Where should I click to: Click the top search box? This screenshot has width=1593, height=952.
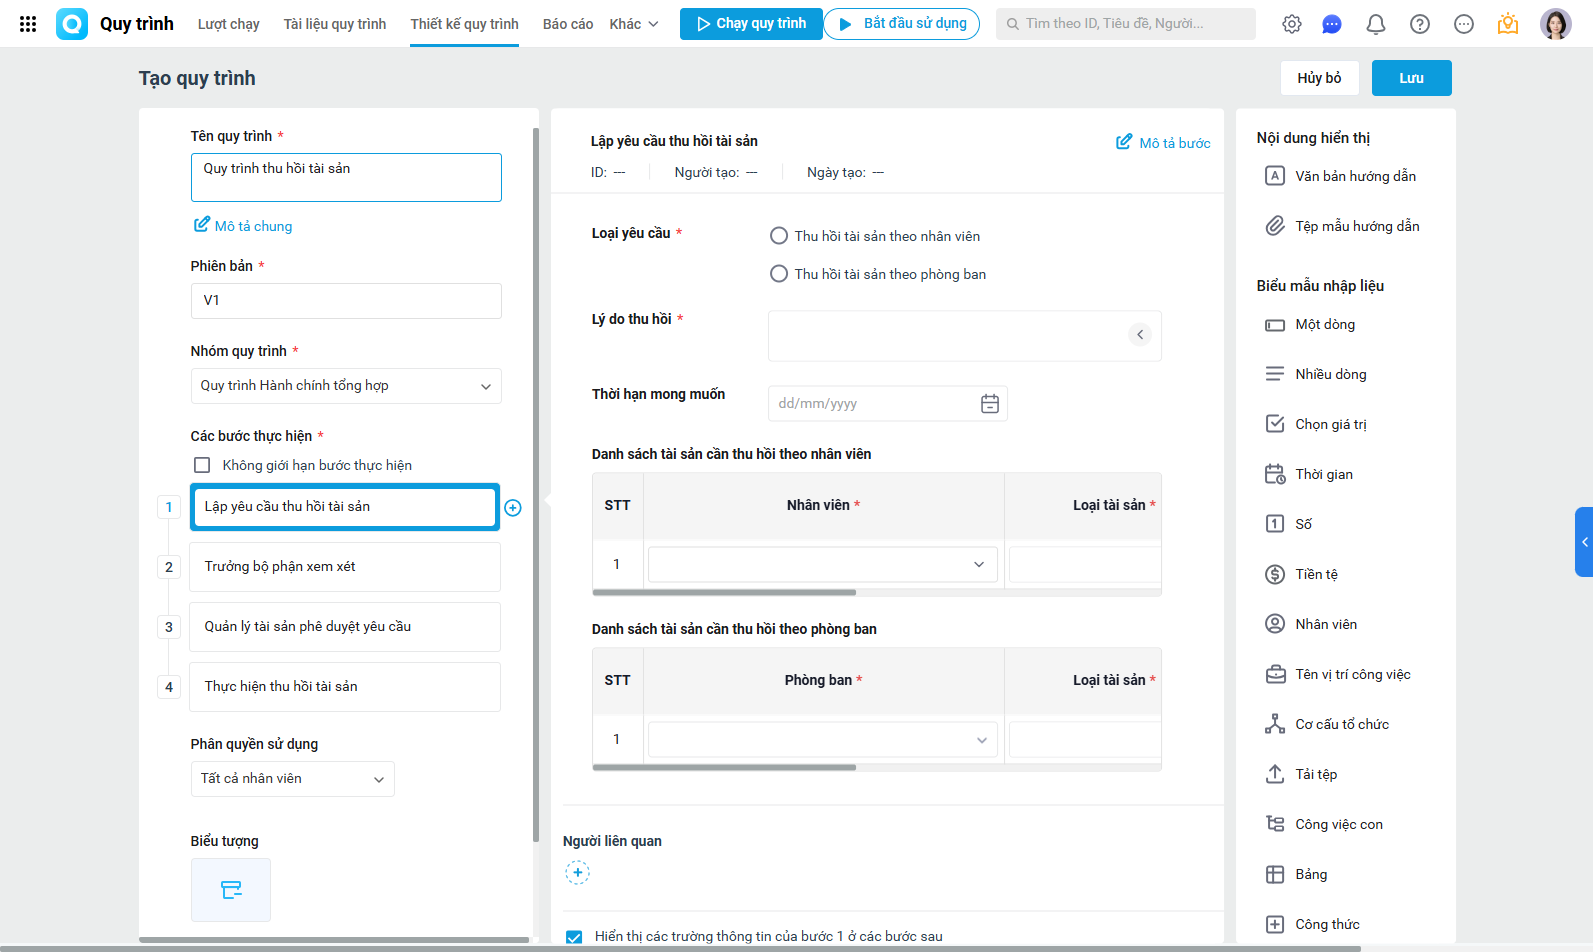pos(1126,24)
